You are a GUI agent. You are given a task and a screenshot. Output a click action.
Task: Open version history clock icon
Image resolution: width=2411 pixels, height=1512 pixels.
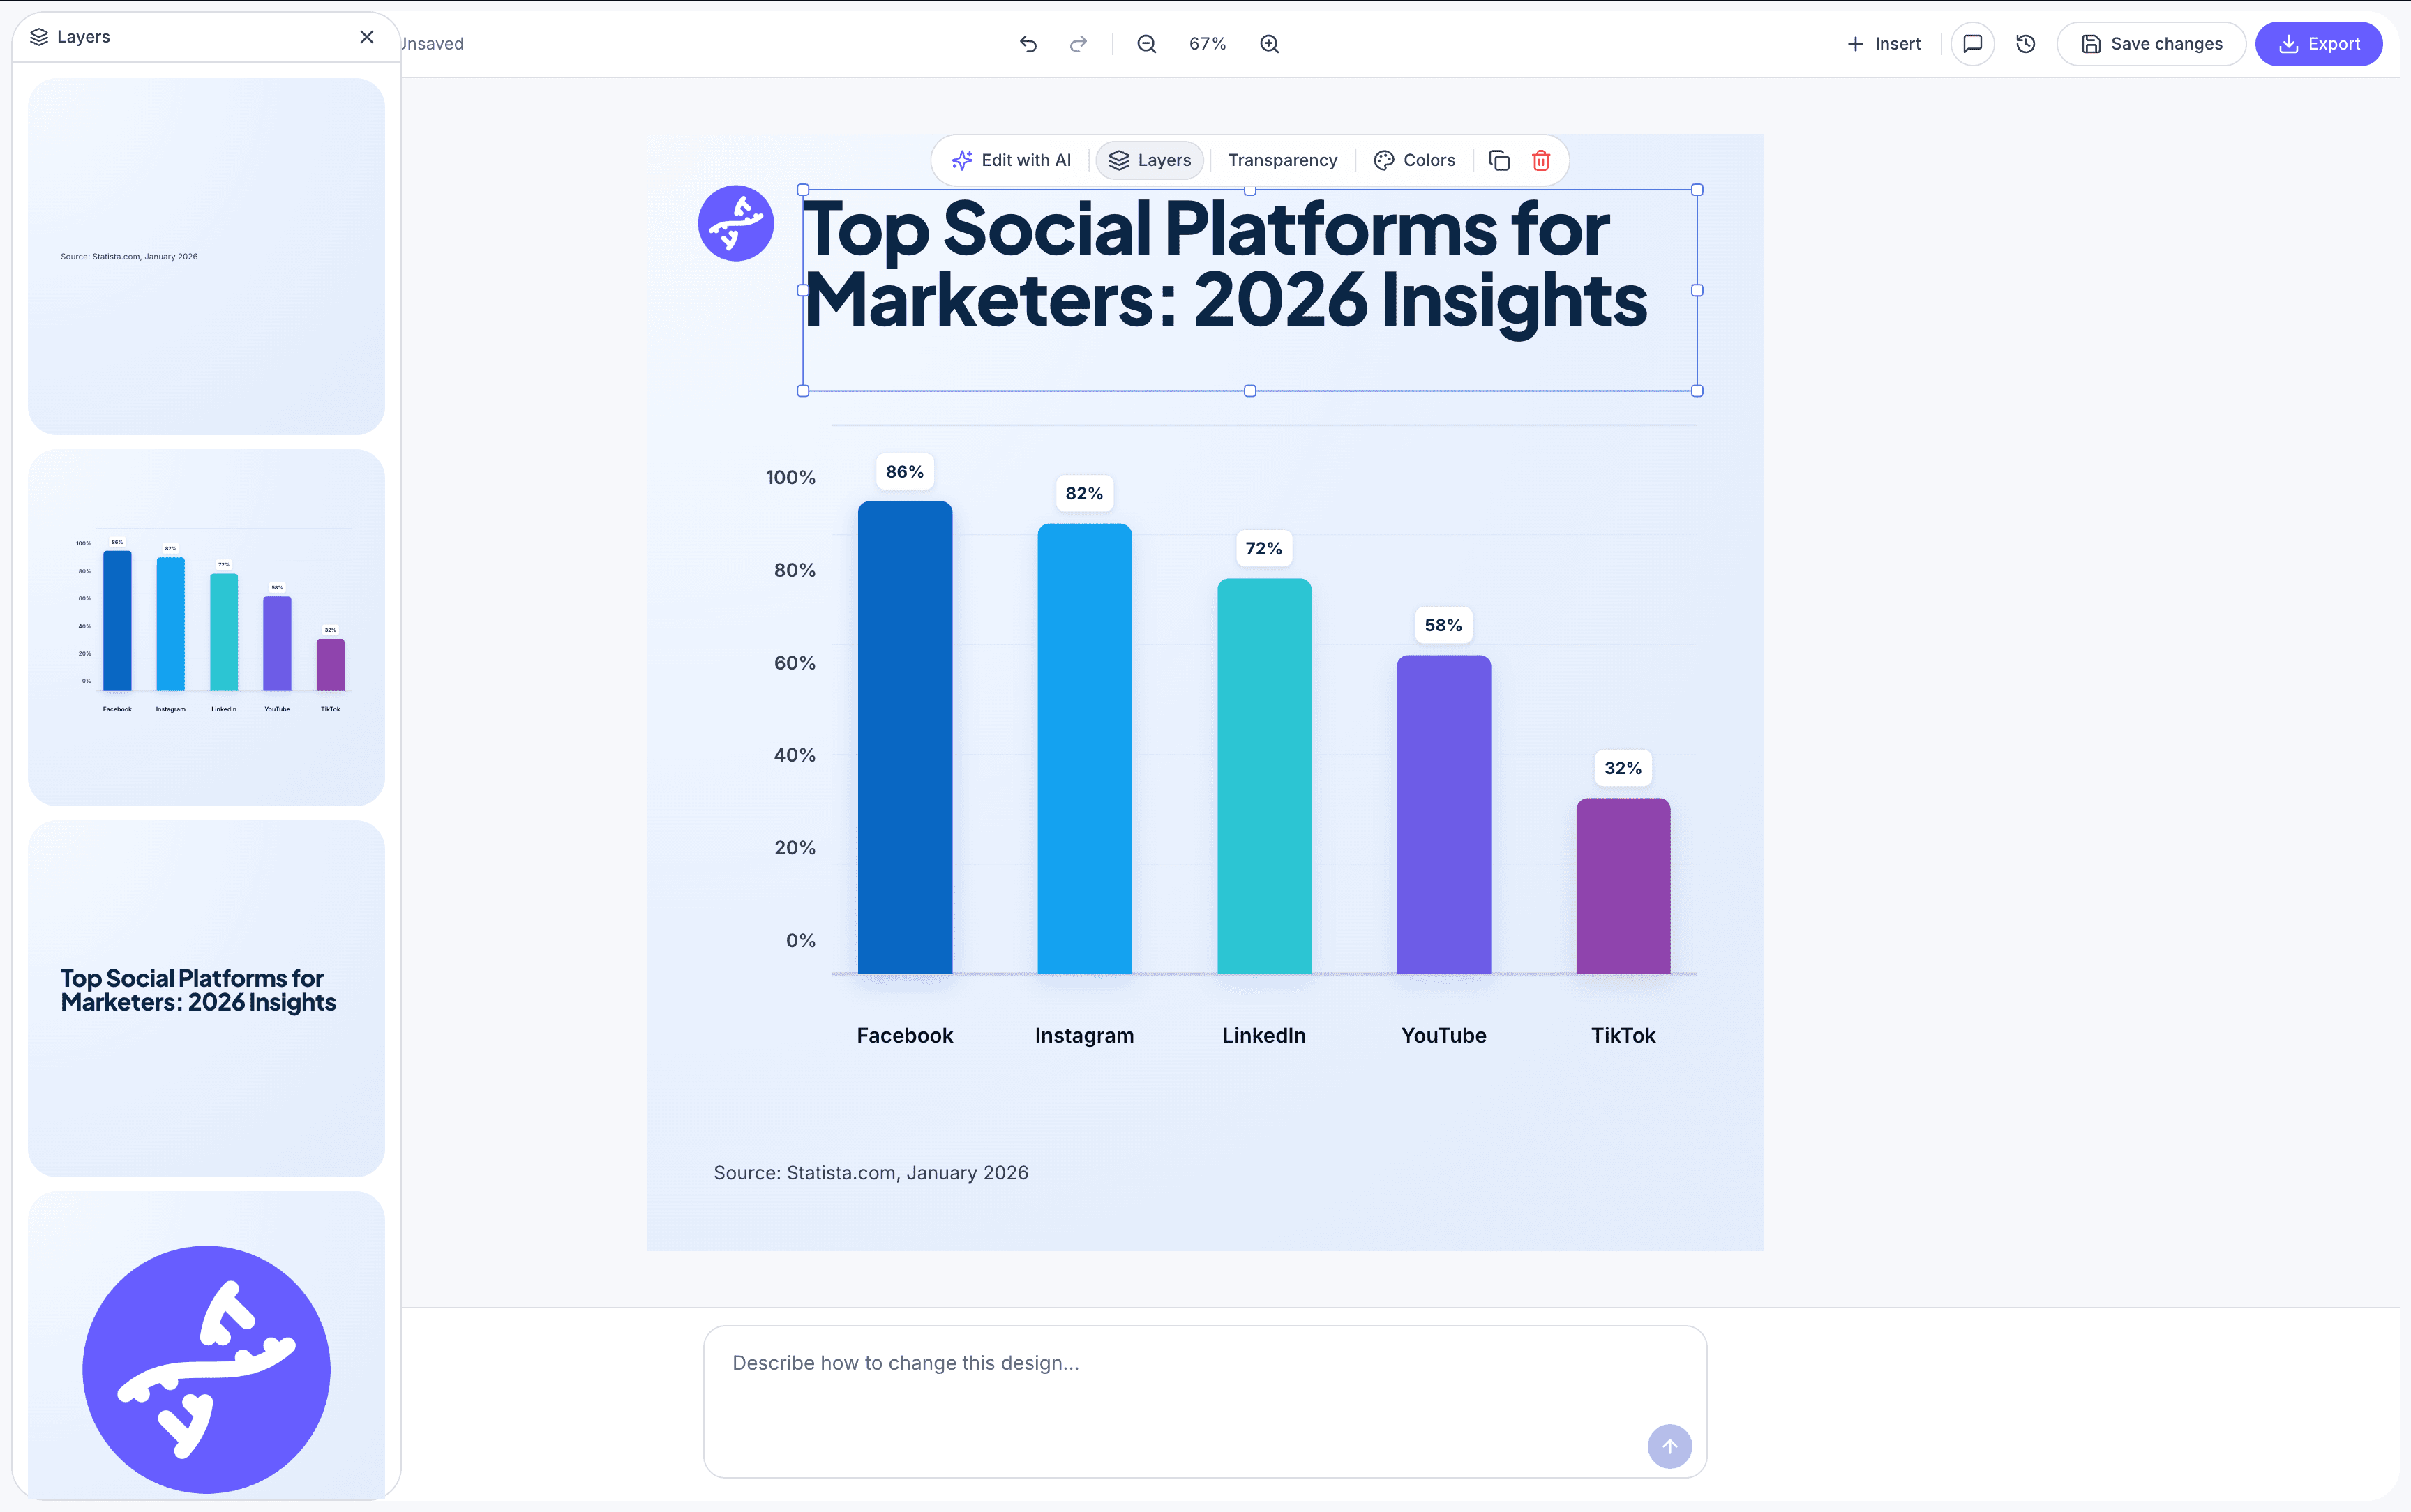coord(2026,44)
